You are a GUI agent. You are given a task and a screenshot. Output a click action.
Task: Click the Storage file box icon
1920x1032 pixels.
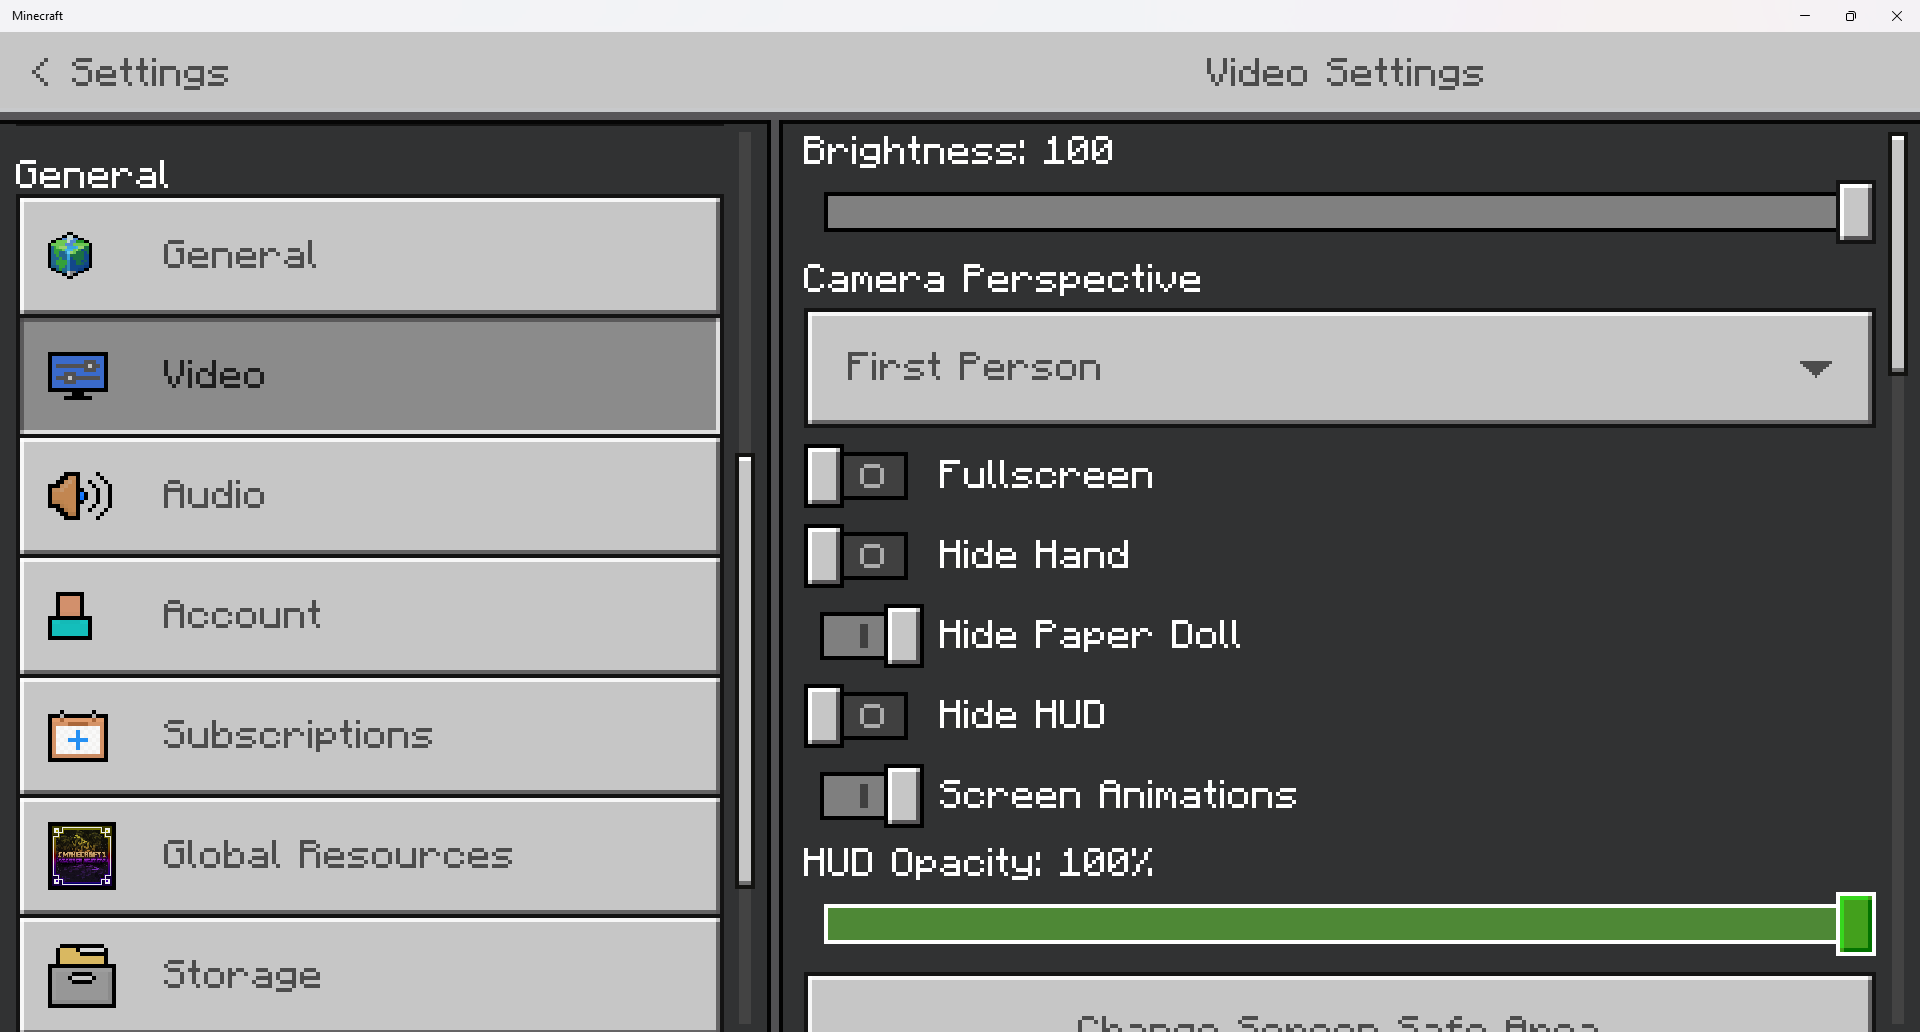pos(81,976)
